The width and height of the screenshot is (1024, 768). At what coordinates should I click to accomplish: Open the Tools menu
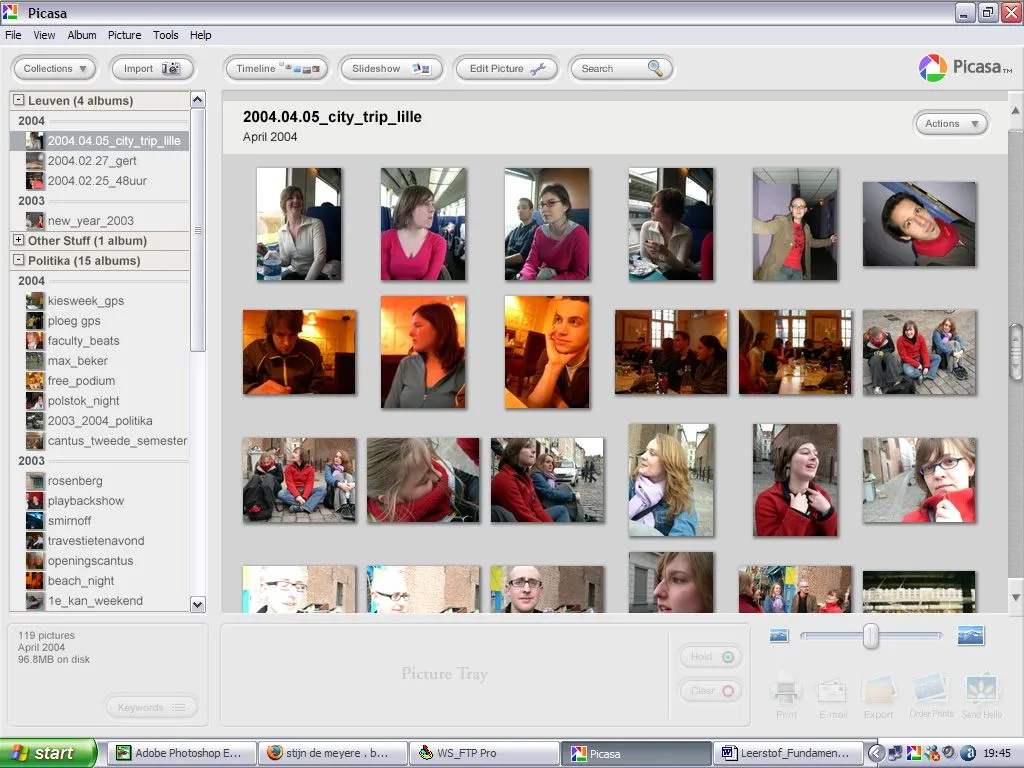(166, 35)
